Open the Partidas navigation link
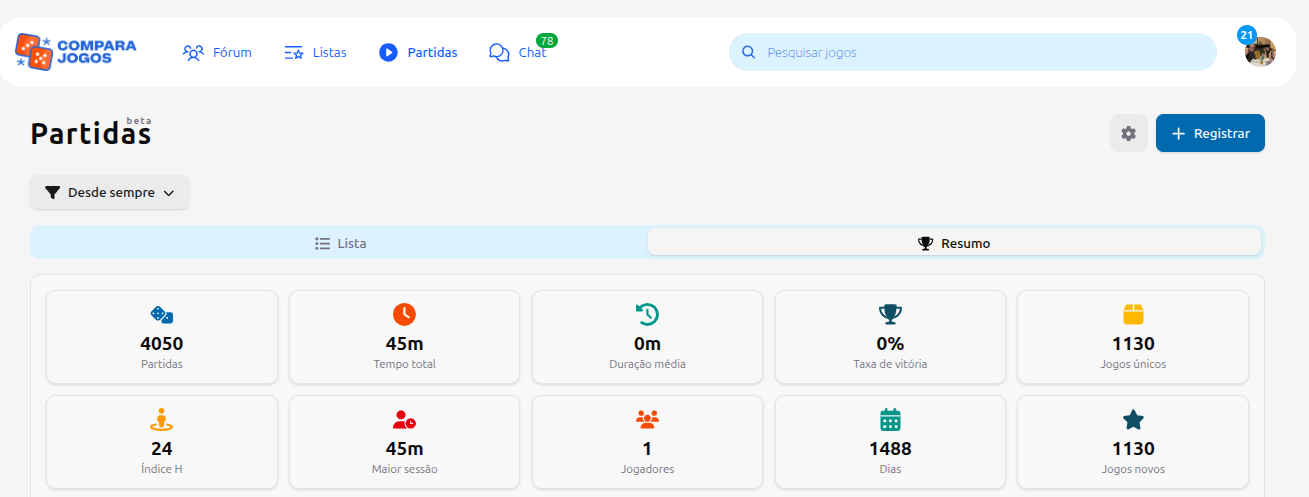The width and height of the screenshot is (1309, 497). (418, 52)
